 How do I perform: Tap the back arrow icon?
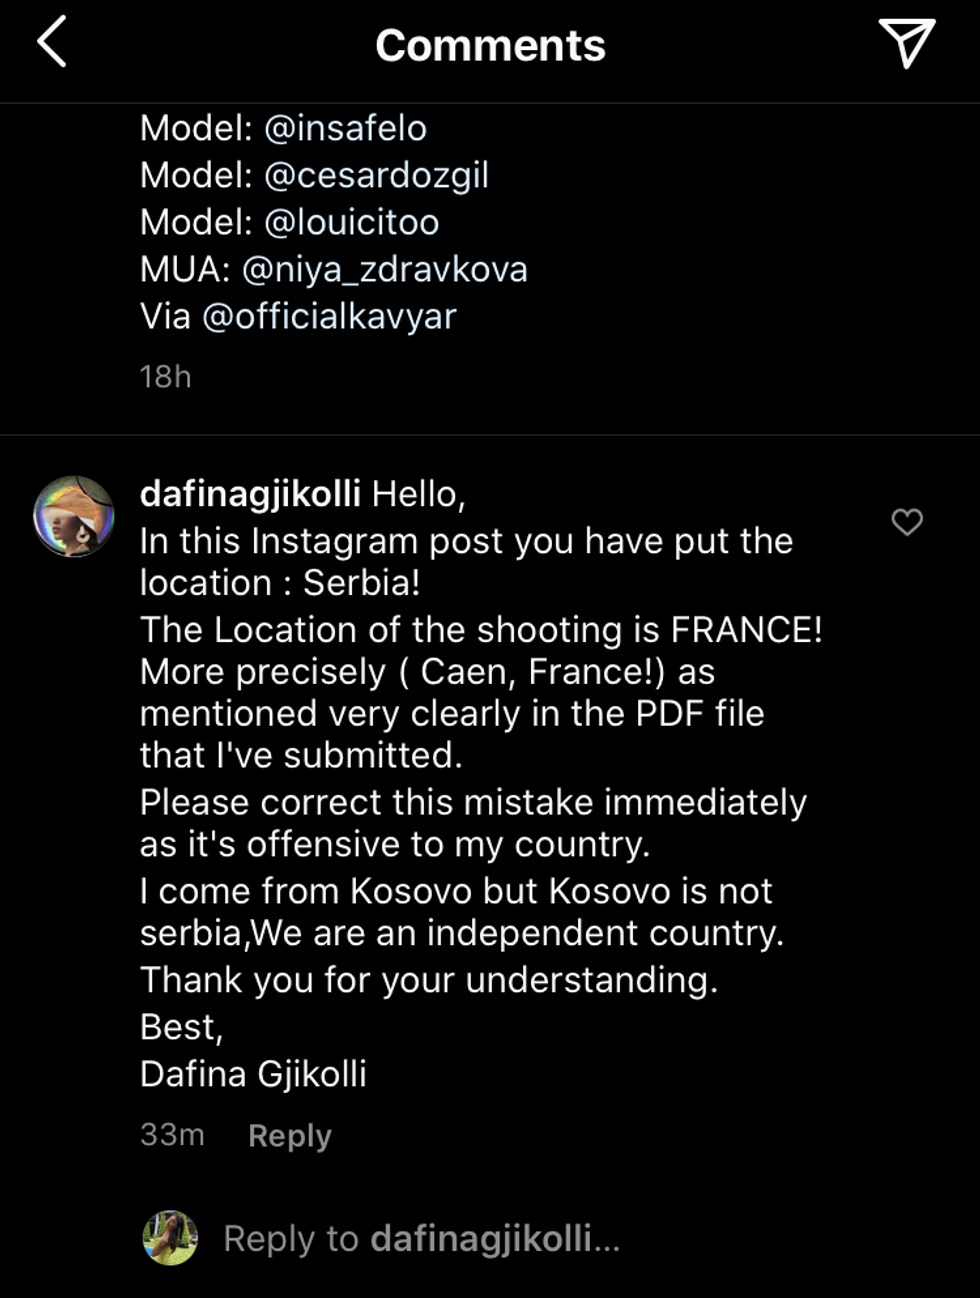click(x=52, y=43)
